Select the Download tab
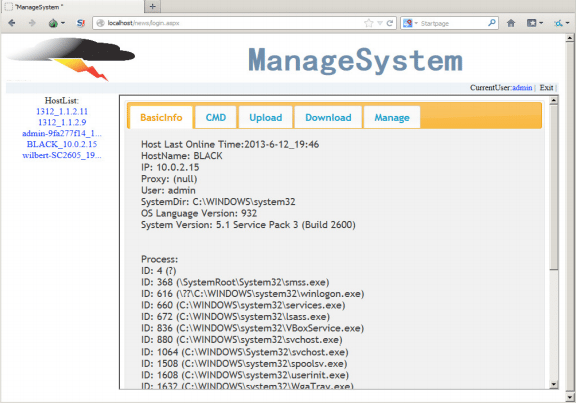Screen dimensions: 576x403 coord(328,118)
